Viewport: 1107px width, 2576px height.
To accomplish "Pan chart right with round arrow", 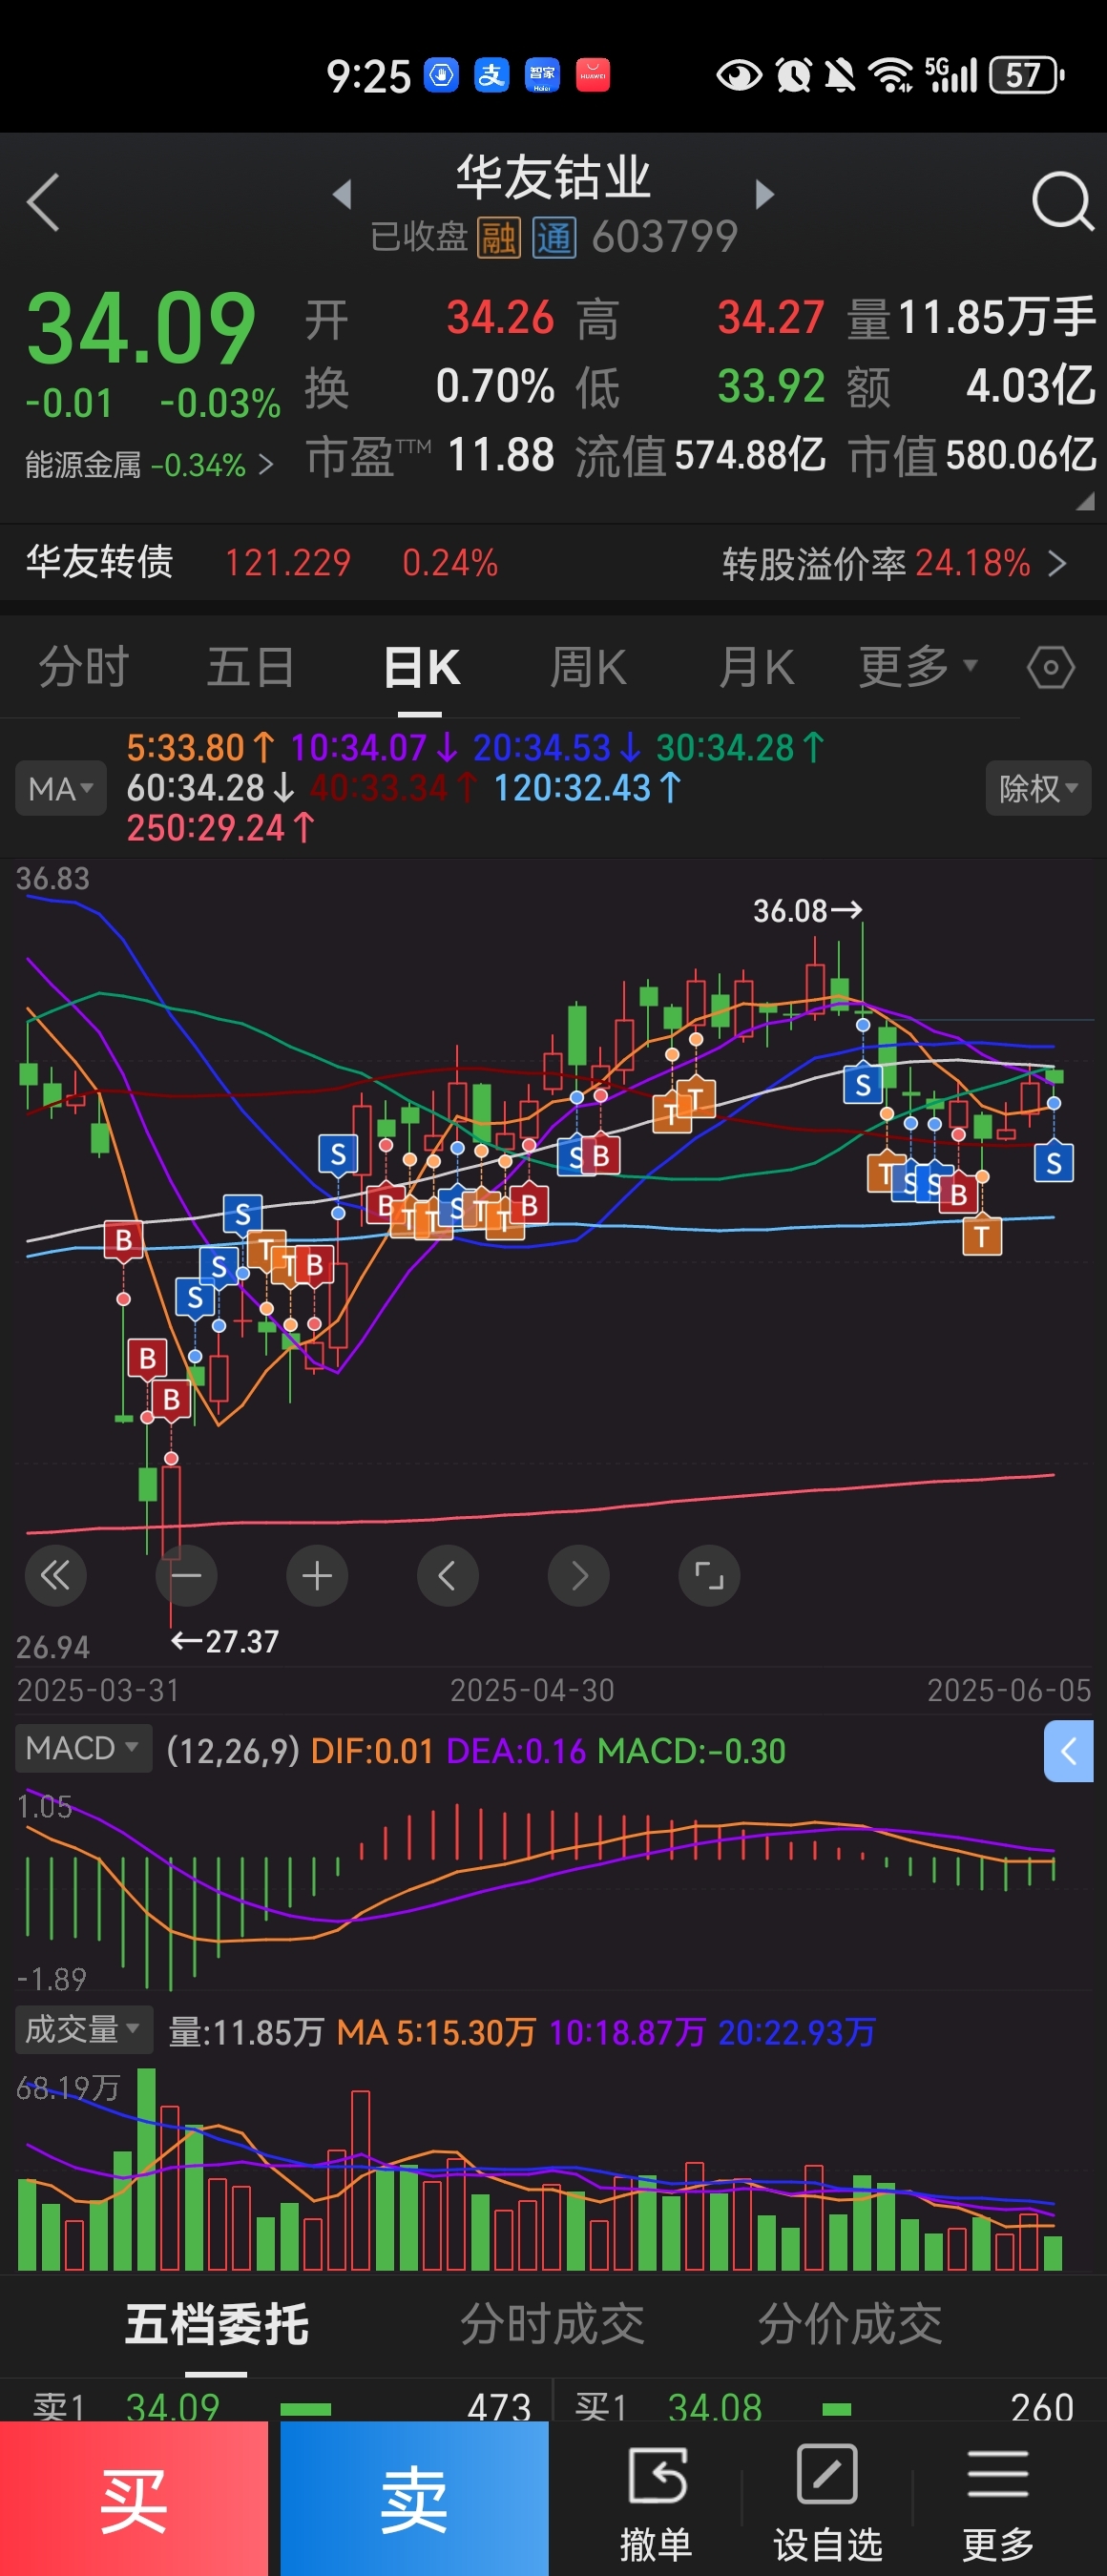I will point(579,1576).
